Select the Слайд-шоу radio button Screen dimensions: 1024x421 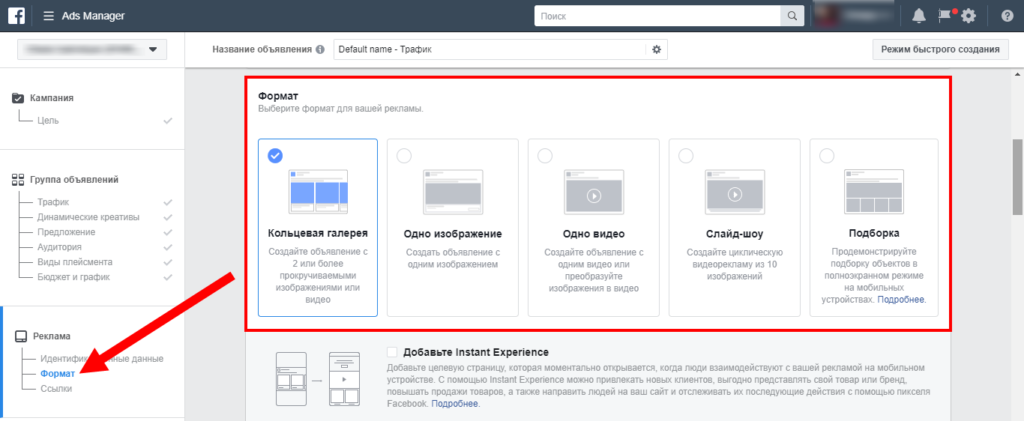pyautogui.click(x=686, y=156)
